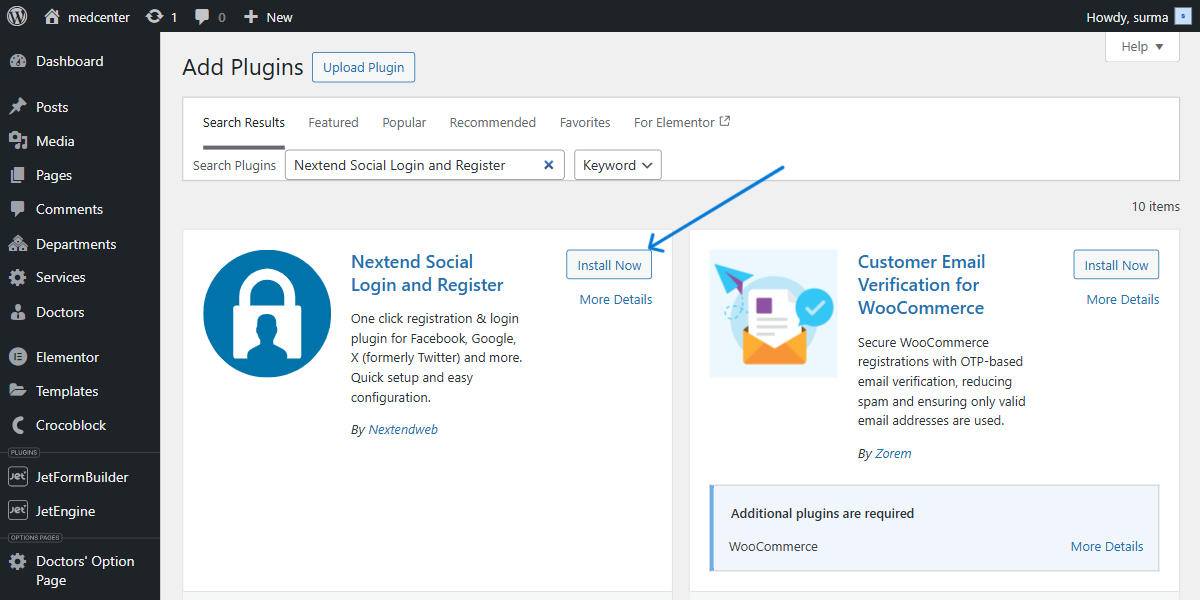Image resolution: width=1200 pixels, height=600 pixels.
Task: Open More Details for Nextend Social Login
Action: click(616, 299)
